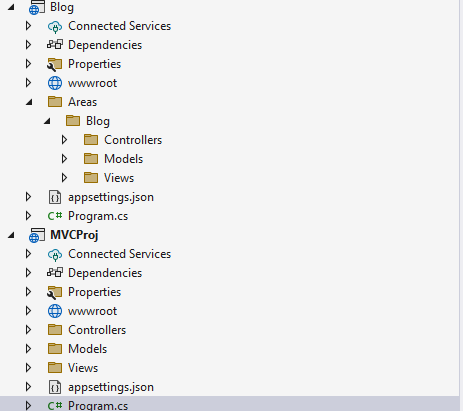
Task: Expand Connected Services under Blog project
Action: (29, 26)
